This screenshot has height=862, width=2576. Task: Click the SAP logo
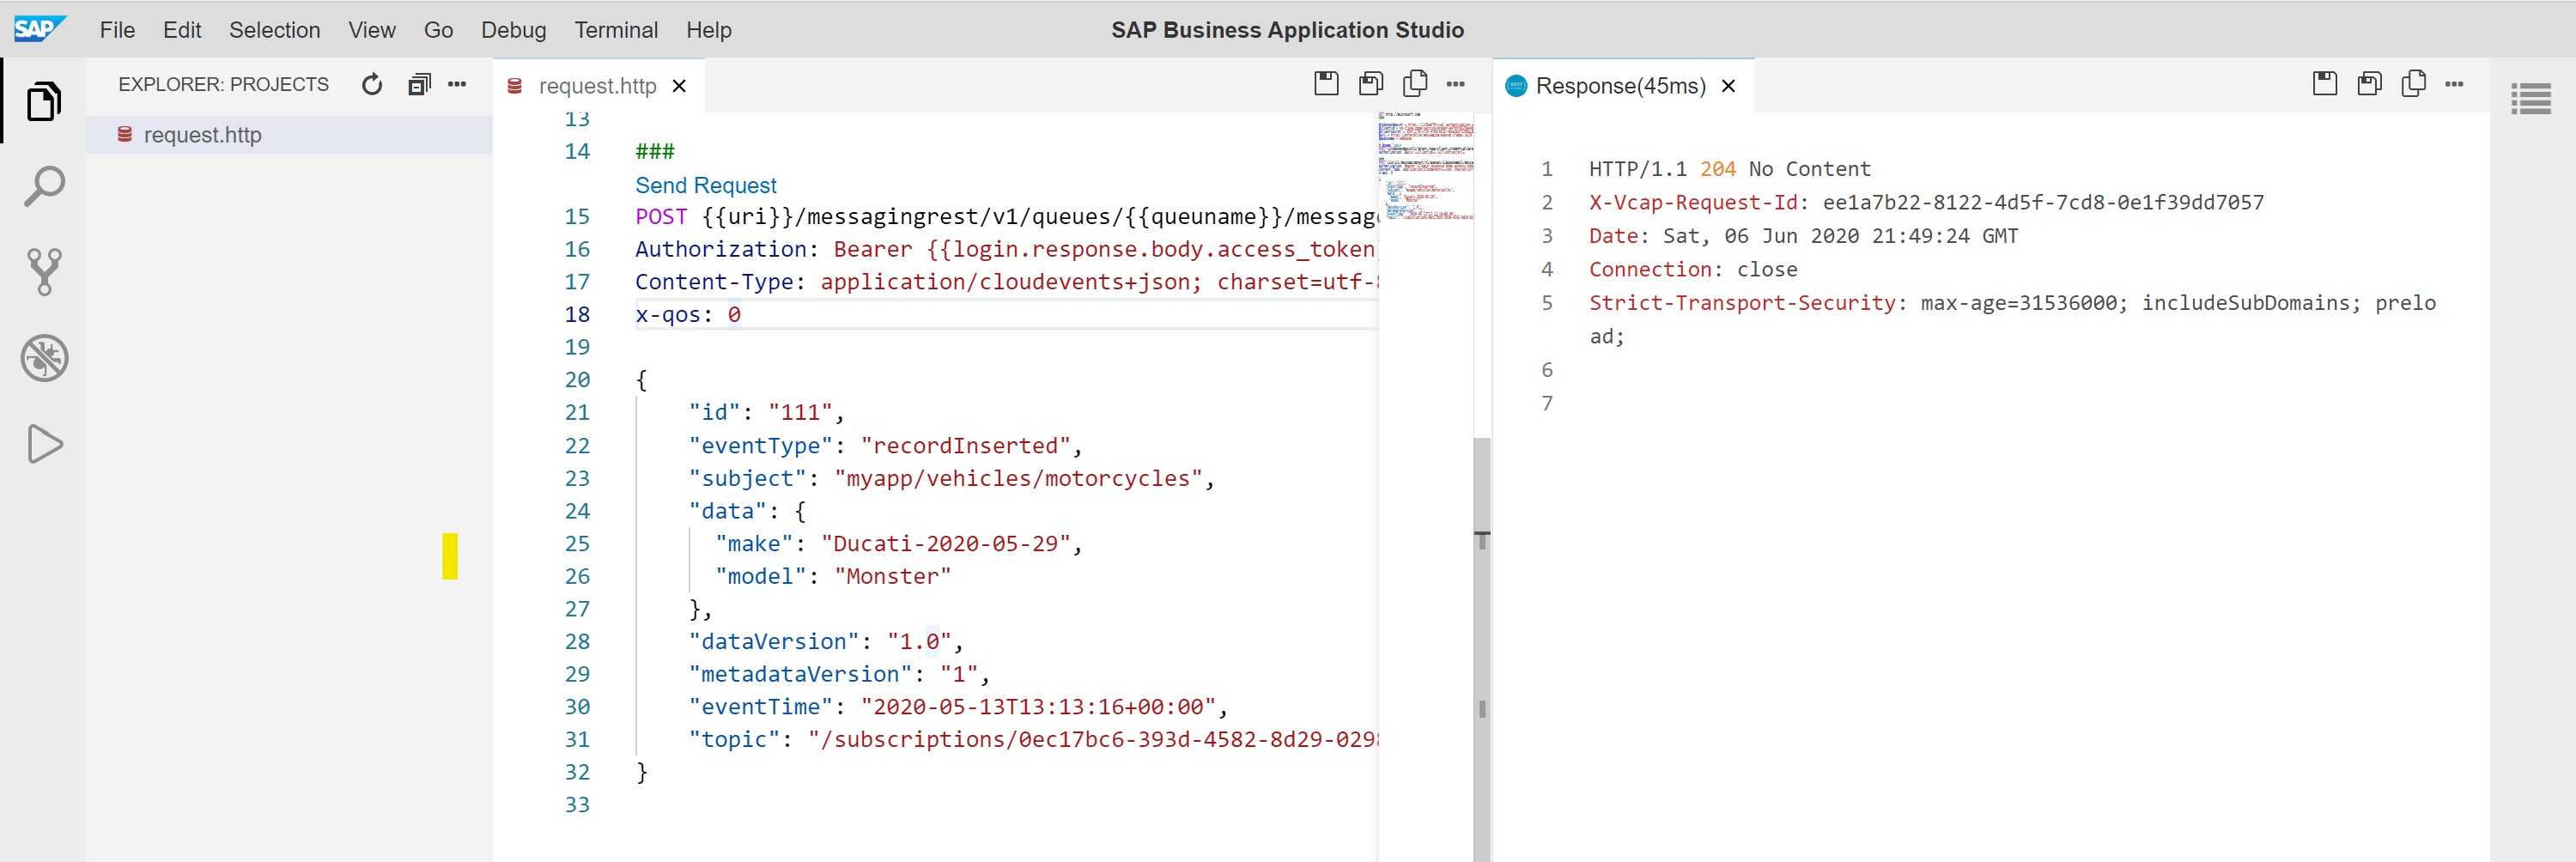tap(40, 29)
